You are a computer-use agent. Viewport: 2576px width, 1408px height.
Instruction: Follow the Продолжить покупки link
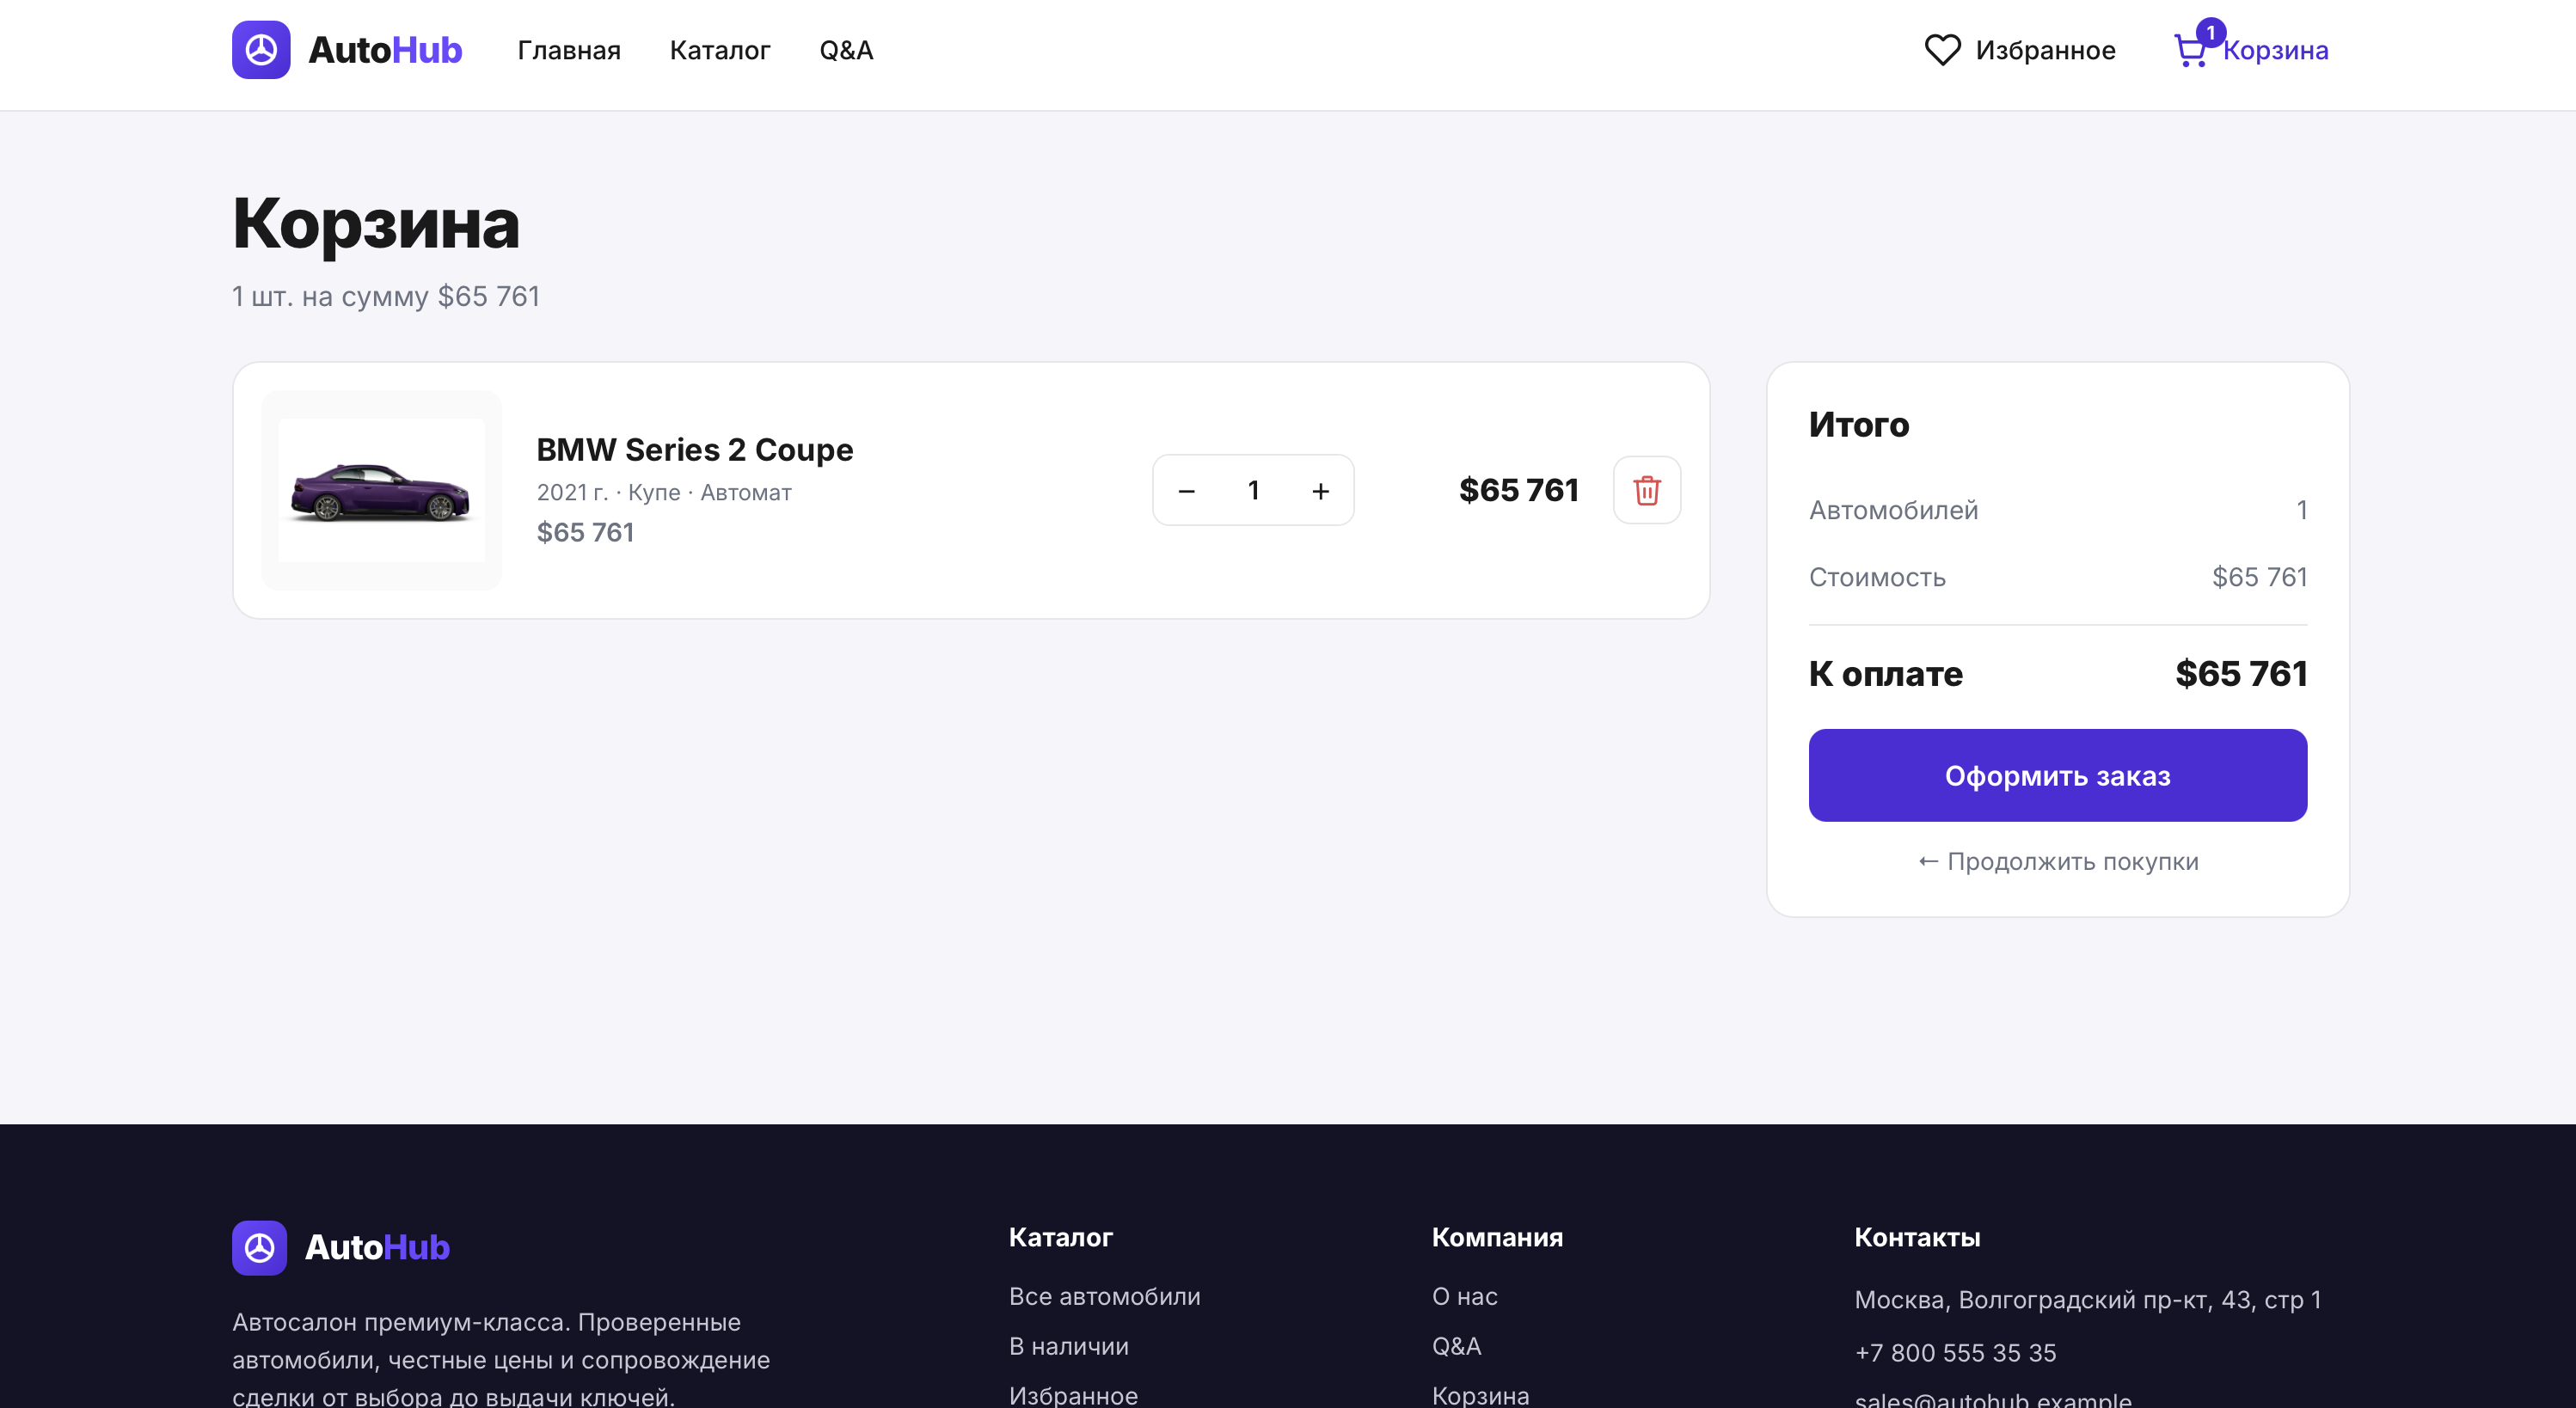coord(2057,861)
